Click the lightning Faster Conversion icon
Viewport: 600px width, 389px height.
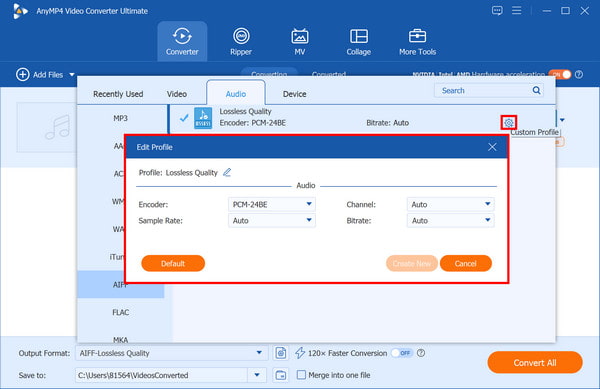point(300,353)
